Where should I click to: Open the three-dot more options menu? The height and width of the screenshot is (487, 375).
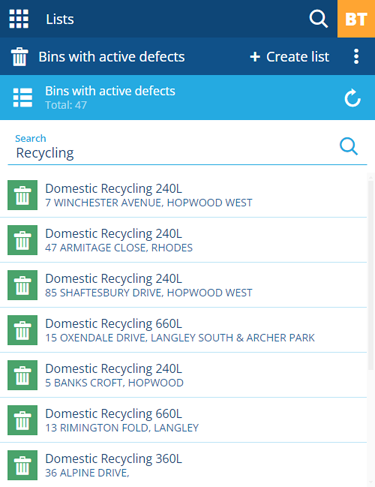tap(356, 57)
